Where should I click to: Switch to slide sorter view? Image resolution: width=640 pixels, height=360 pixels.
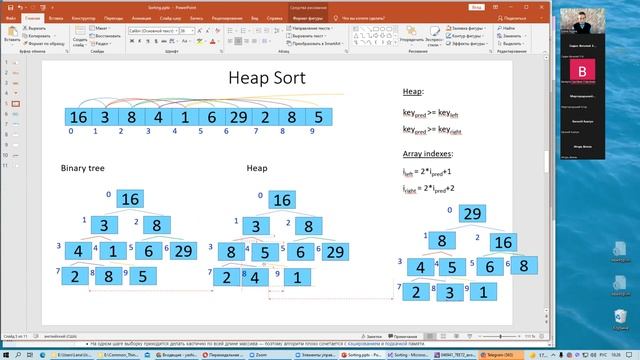[x=443, y=336]
